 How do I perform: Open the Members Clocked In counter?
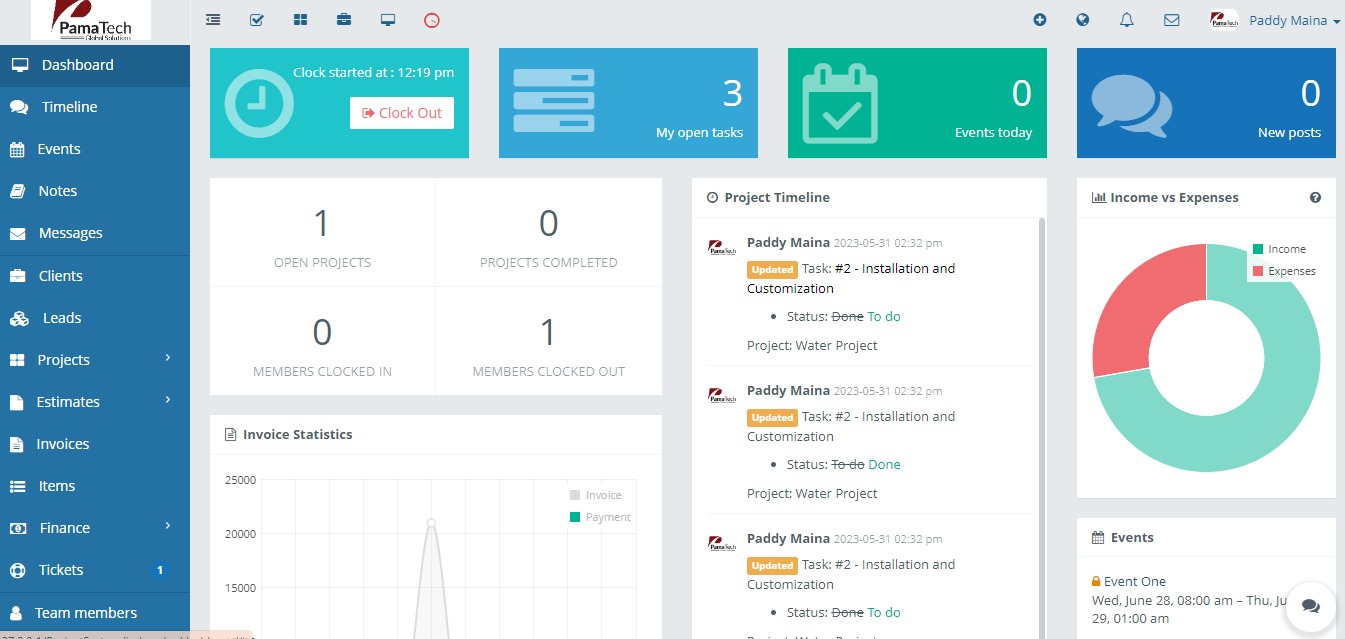click(x=322, y=341)
